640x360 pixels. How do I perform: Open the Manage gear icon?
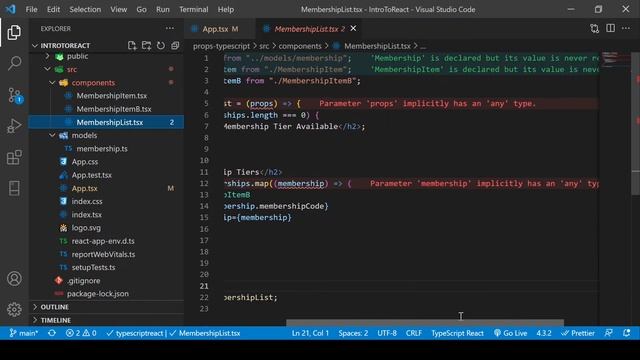[14, 309]
